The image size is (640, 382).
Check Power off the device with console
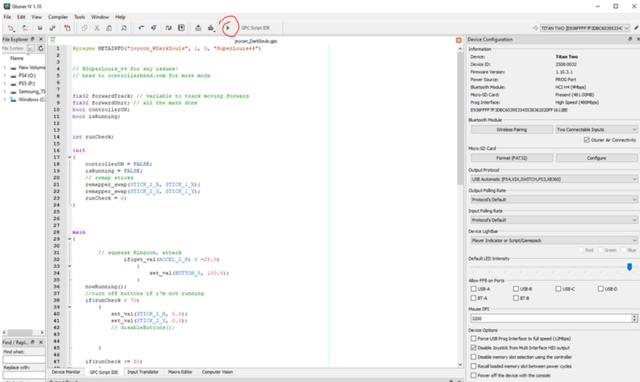click(x=473, y=375)
